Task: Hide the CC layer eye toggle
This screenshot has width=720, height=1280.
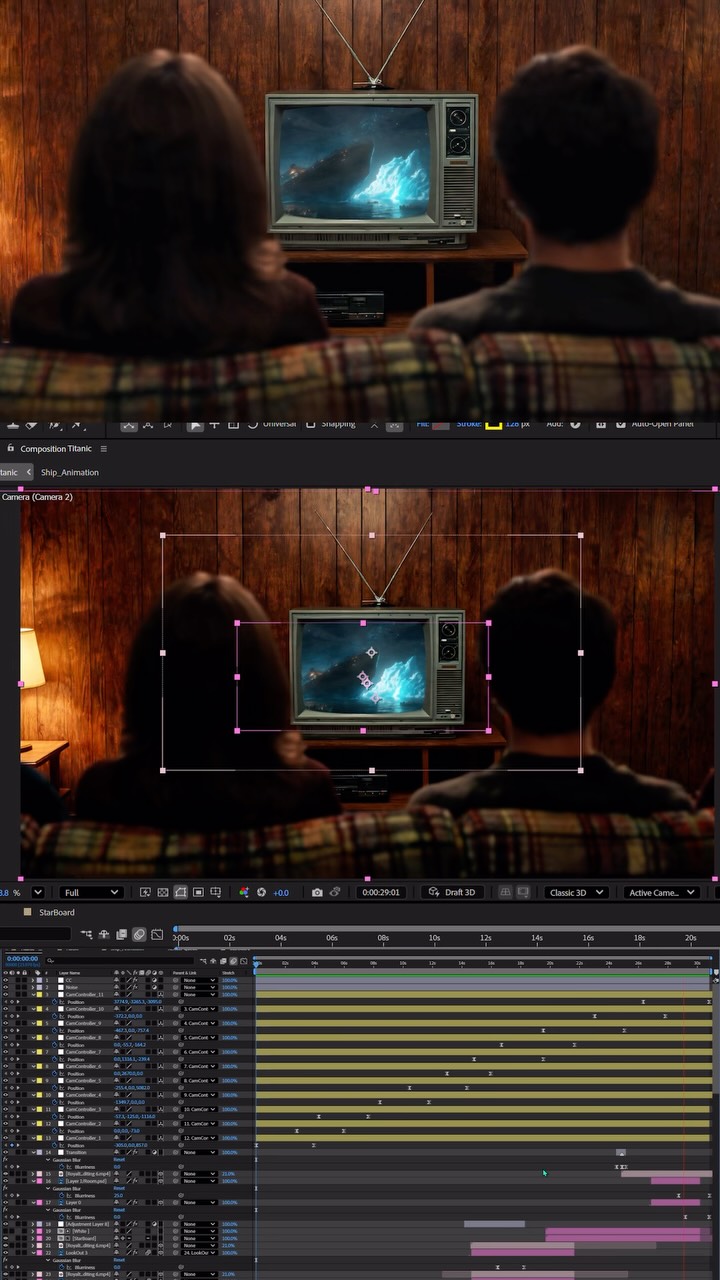Action: (5, 980)
